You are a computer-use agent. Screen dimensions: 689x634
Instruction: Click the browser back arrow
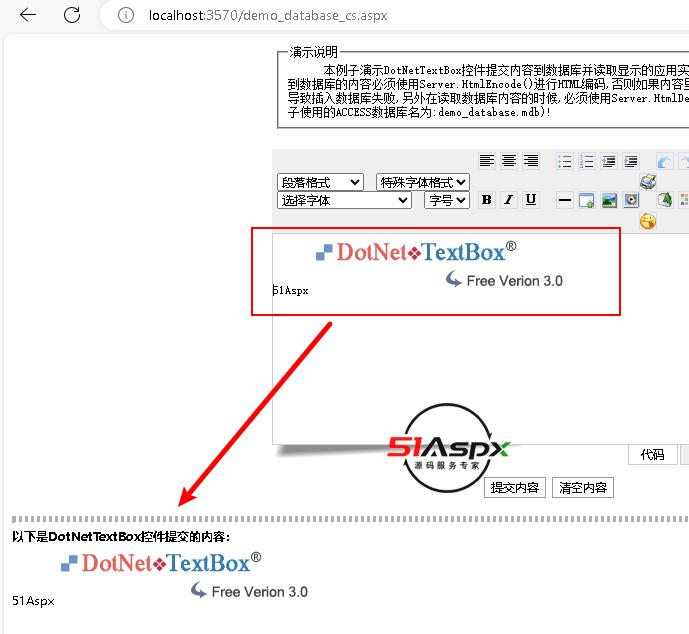(x=28, y=15)
